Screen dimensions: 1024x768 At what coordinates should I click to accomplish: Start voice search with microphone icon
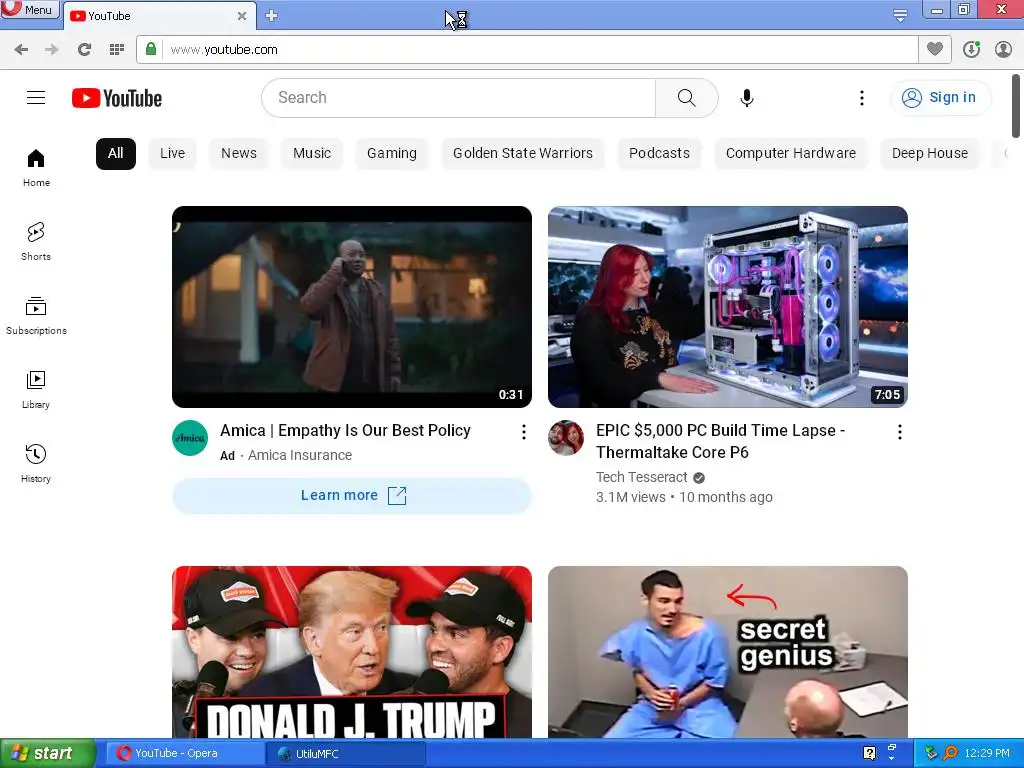pyautogui.click(x=746, y=98)
